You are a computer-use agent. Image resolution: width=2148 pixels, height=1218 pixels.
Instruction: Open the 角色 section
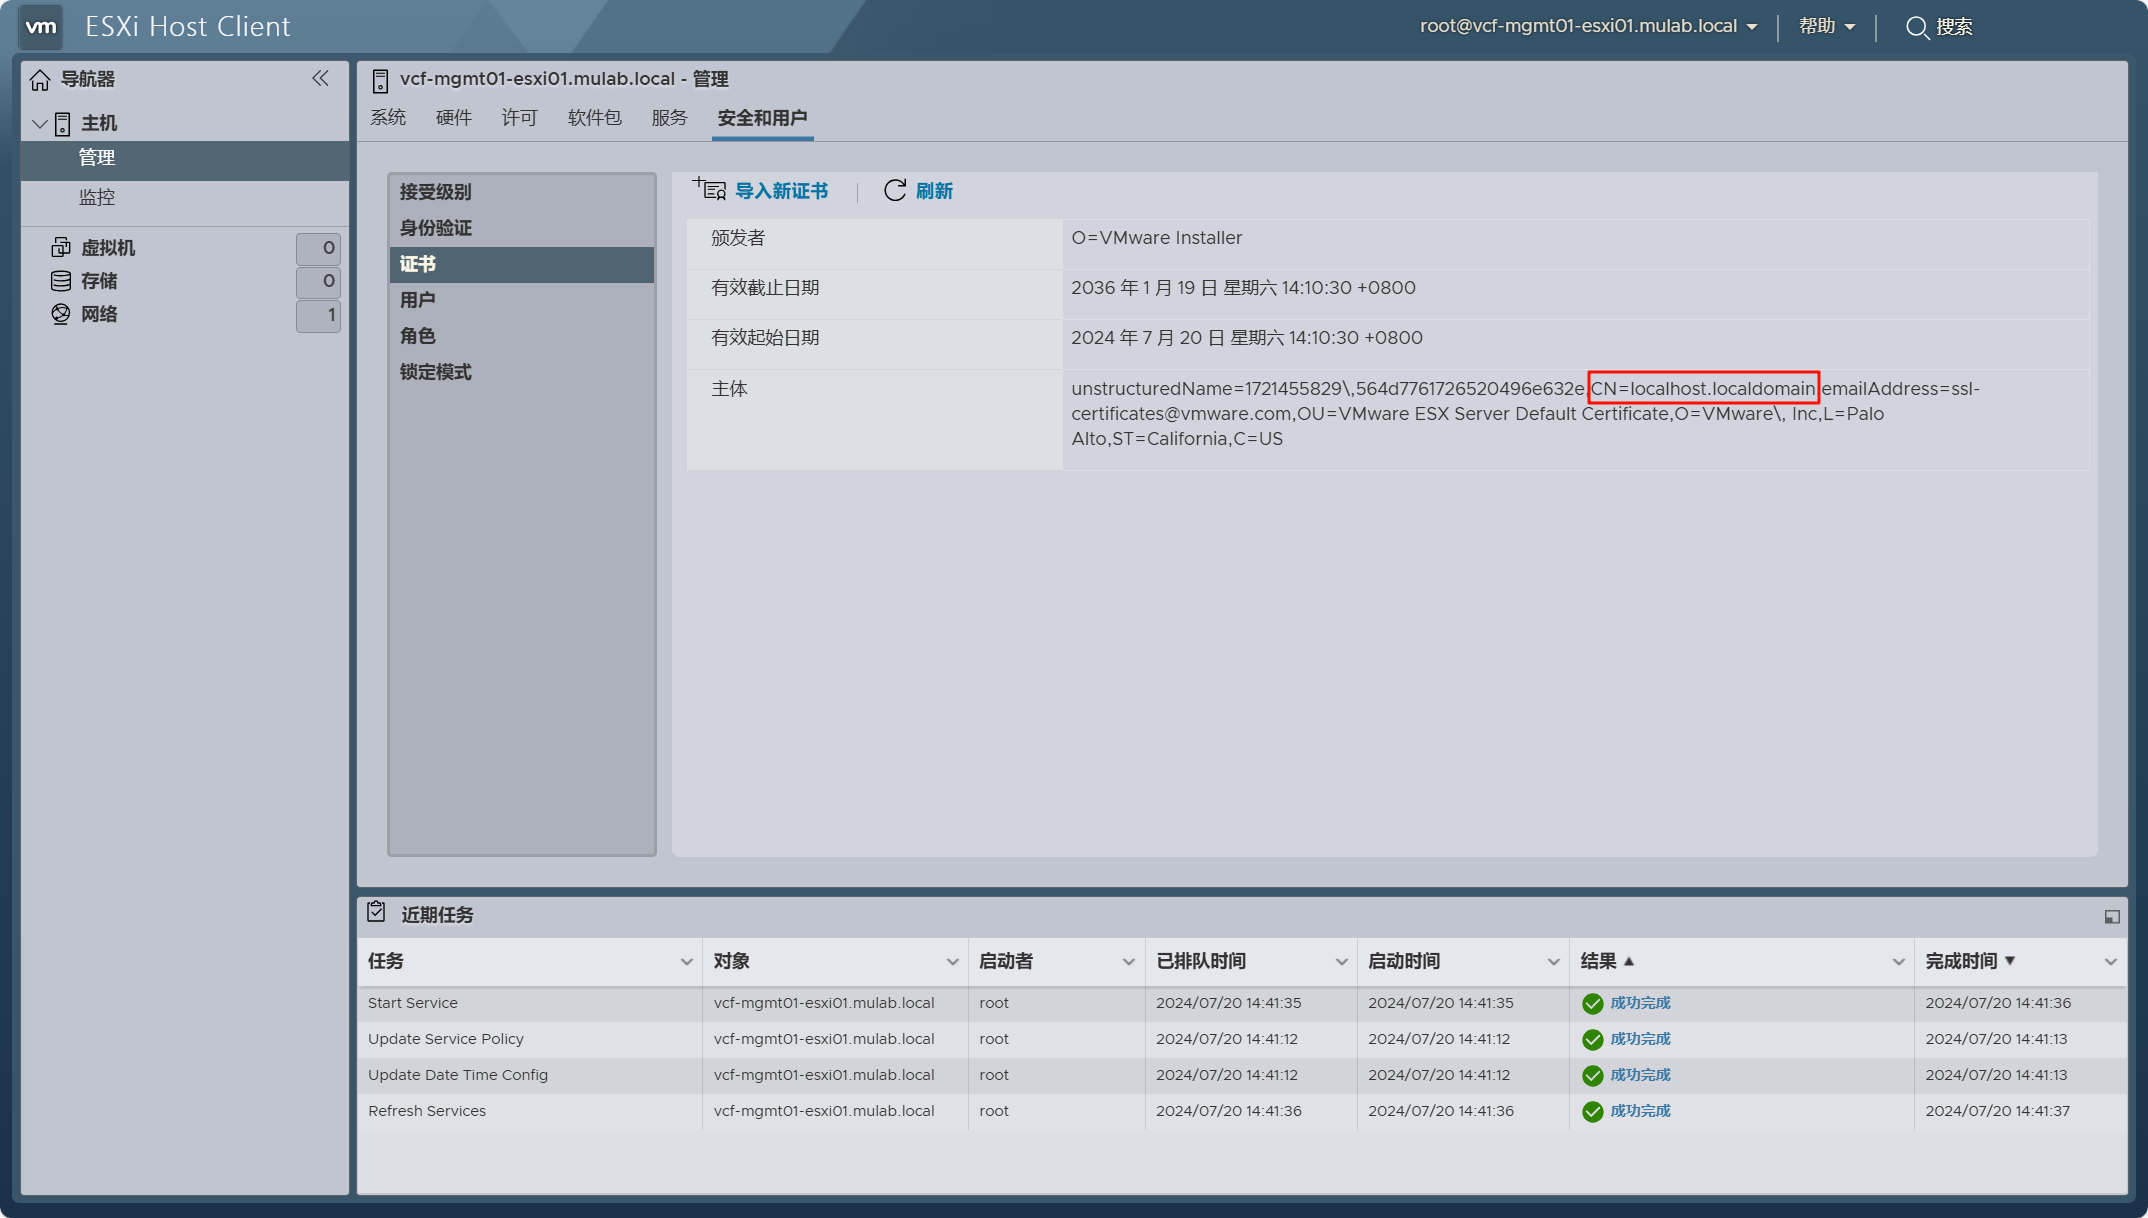pyautogui.click(x=521, y=336)
